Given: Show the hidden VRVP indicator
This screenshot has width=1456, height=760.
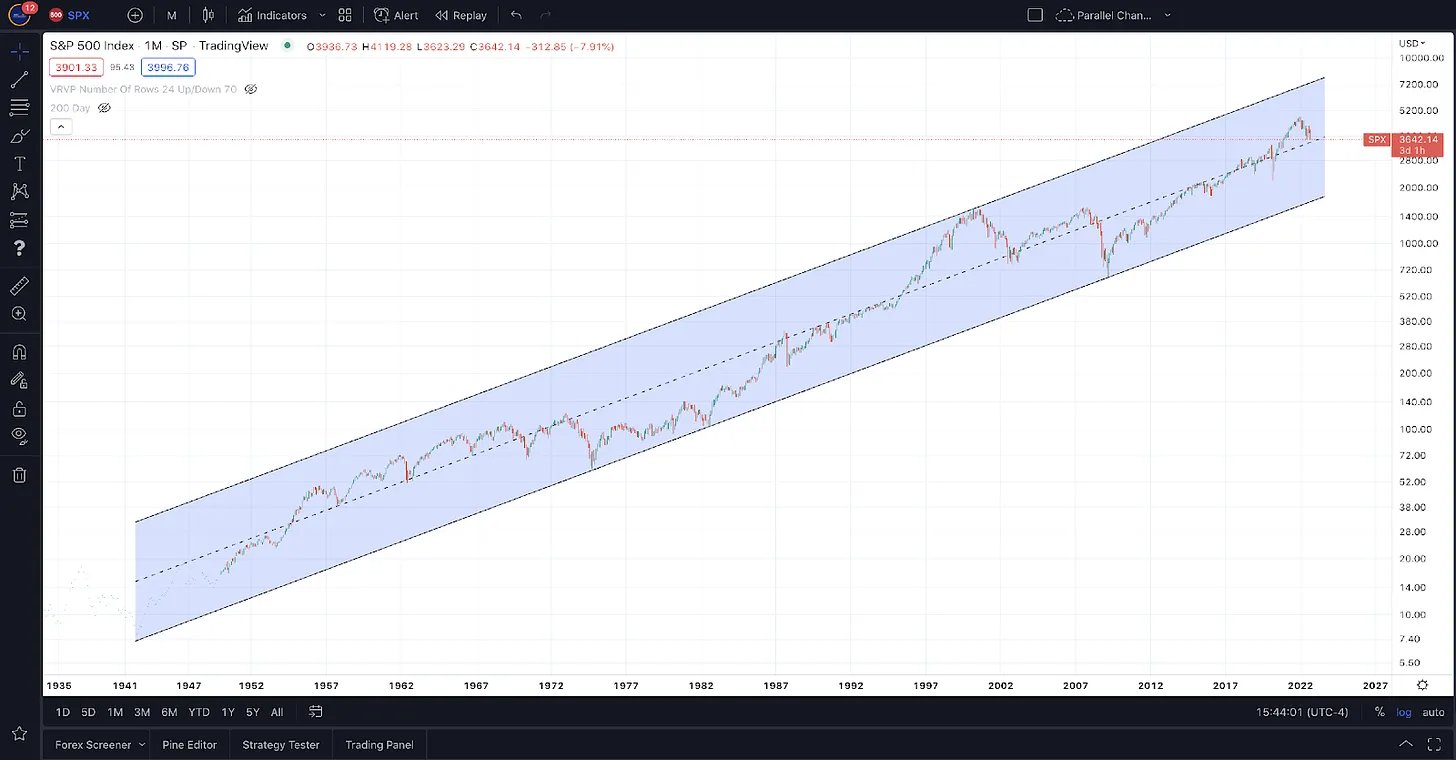Looking at the screenshot, I should click(251, 89).
